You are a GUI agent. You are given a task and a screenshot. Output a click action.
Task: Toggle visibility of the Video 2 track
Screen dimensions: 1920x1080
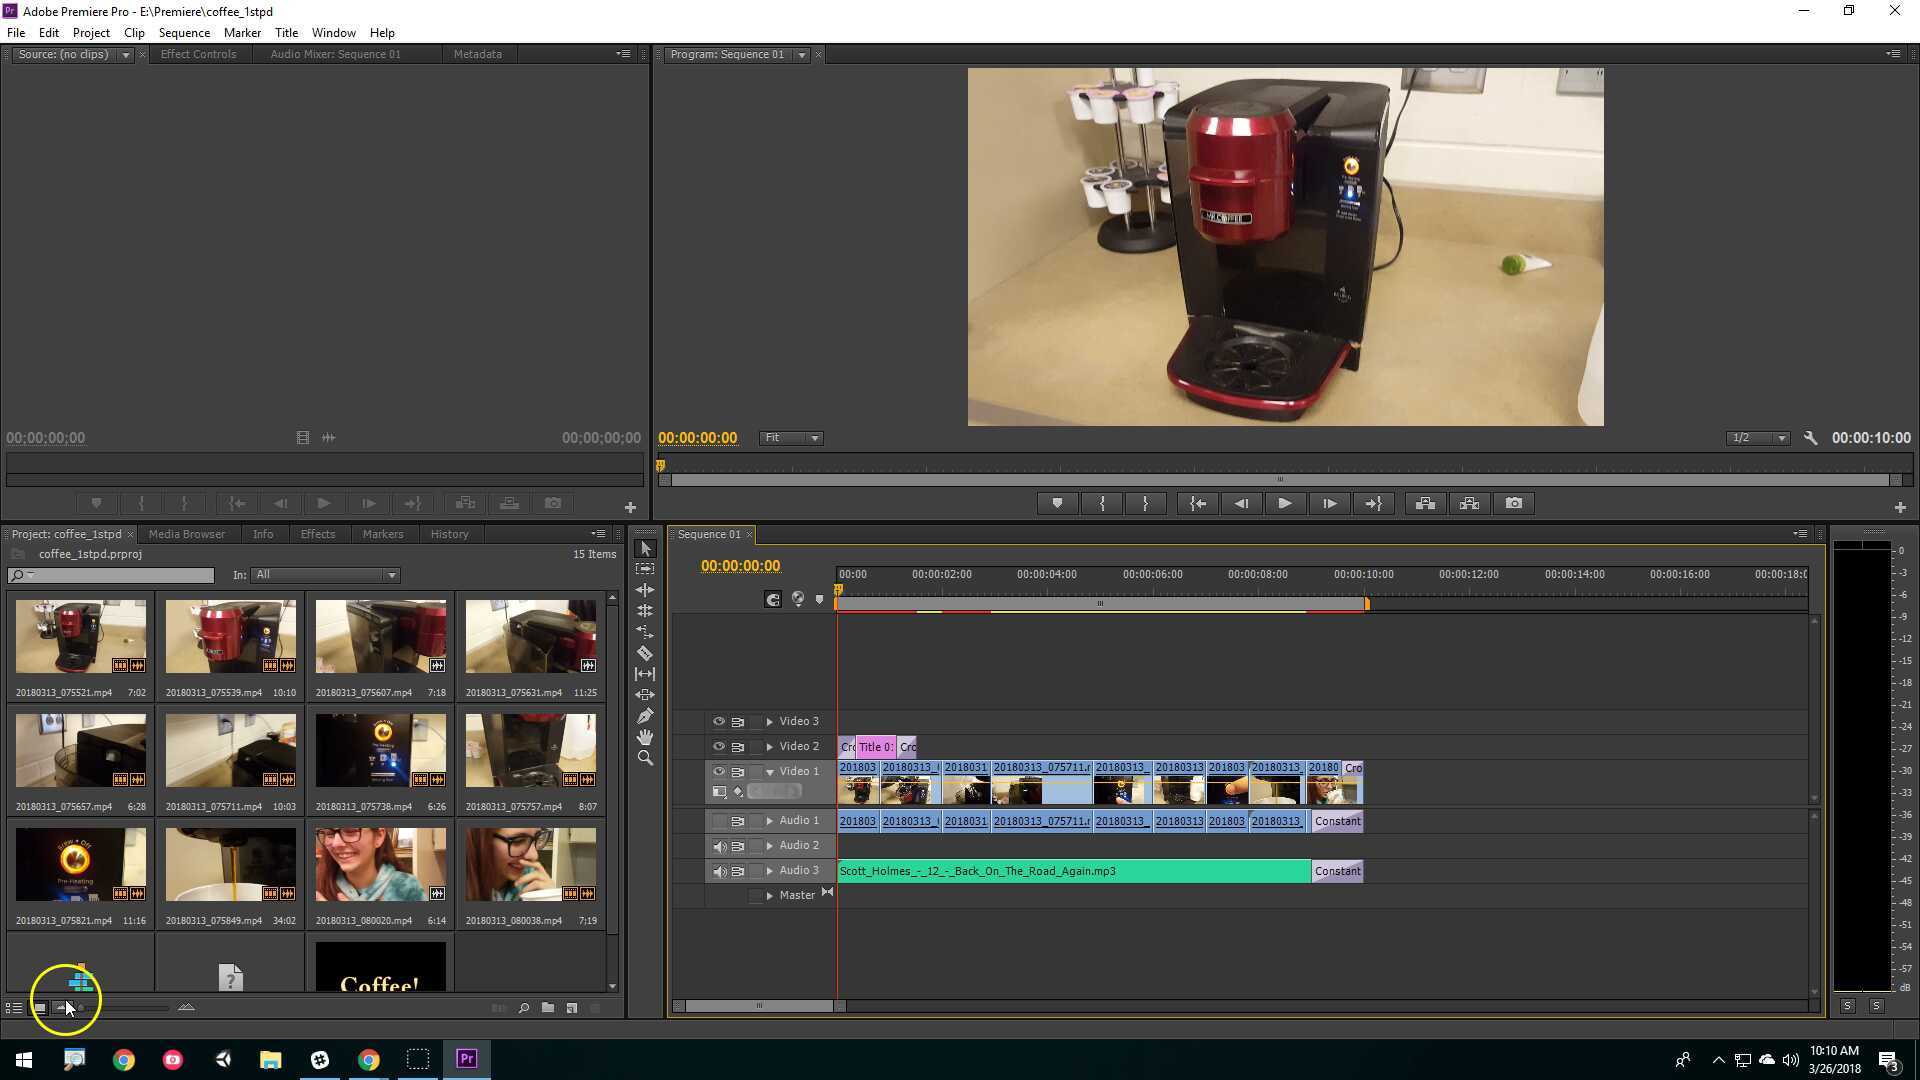click(719, 746)
